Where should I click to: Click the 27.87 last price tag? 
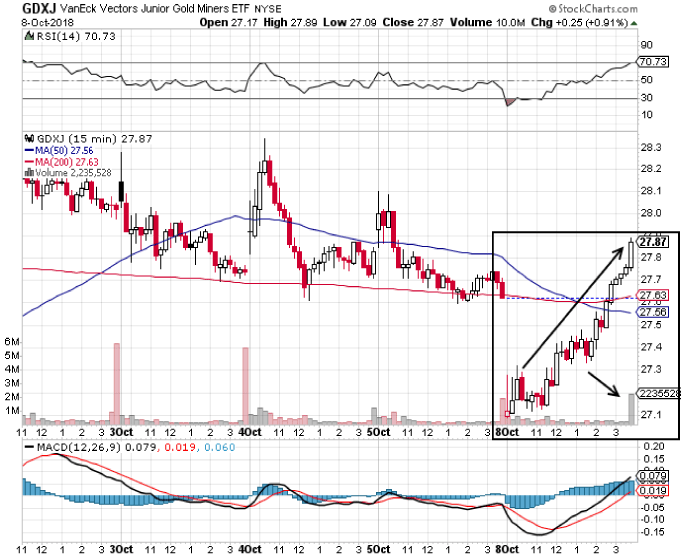pos(652,242)
